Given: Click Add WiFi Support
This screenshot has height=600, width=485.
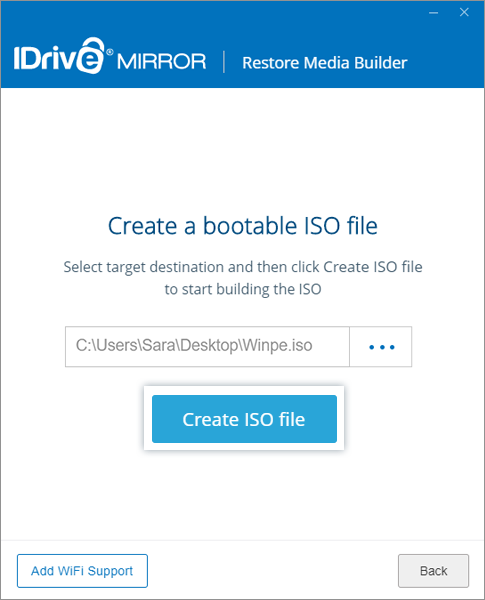Looking at the screenshot, I should click(82, 571).
